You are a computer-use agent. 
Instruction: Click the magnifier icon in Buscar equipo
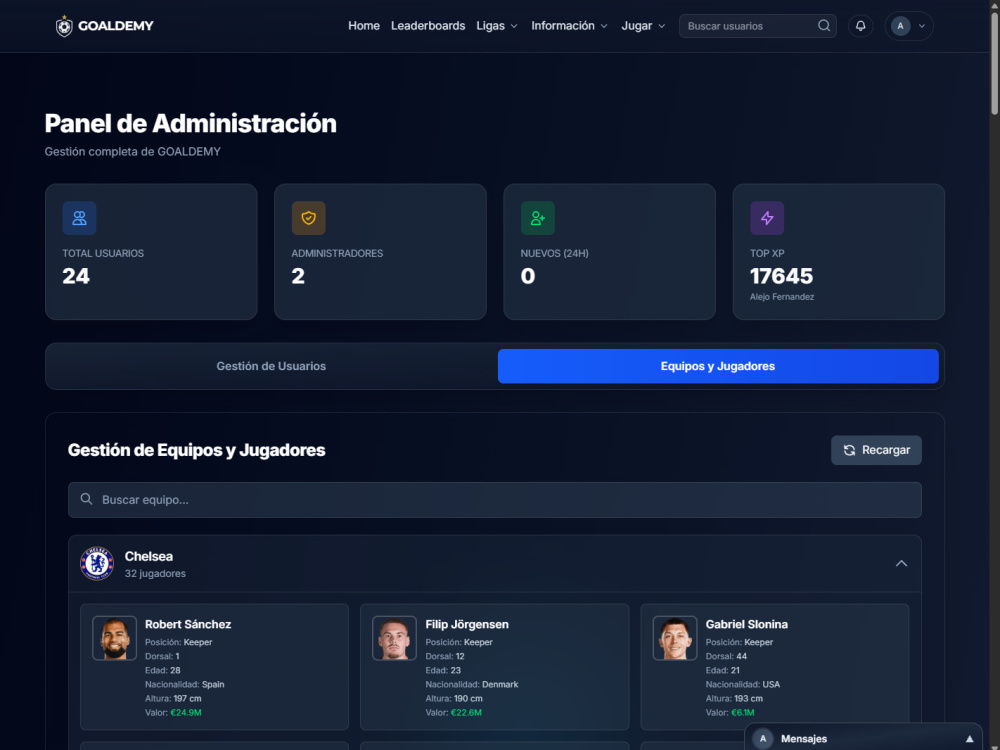pos(86,499)
